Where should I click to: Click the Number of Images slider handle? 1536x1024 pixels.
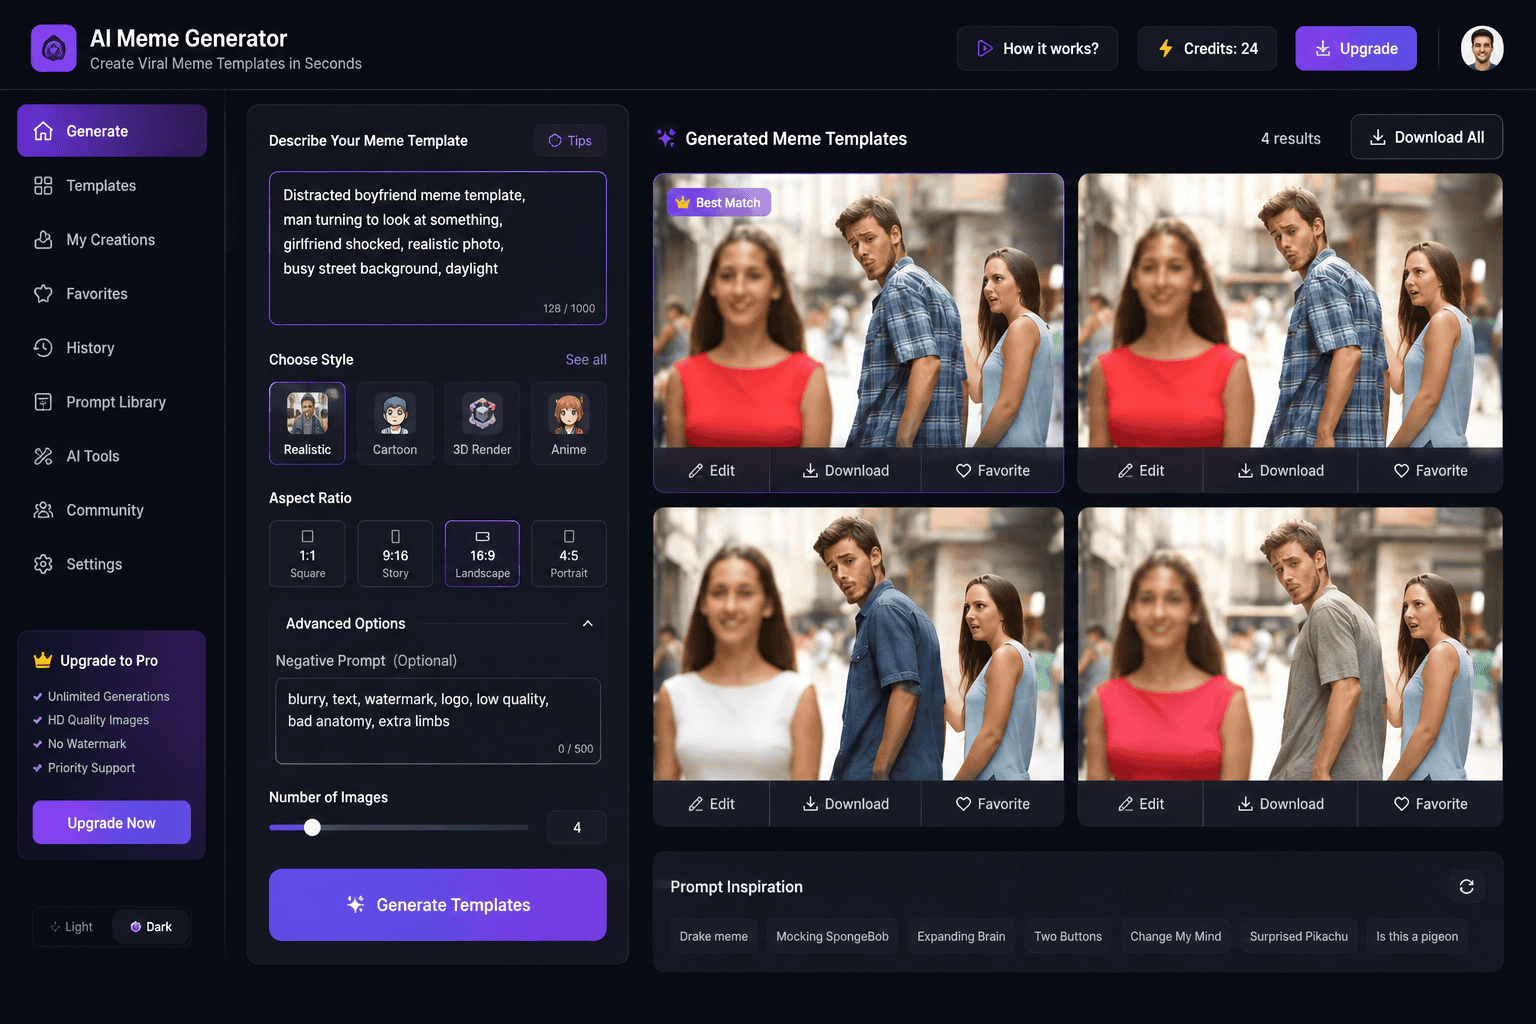coord(312,827)
